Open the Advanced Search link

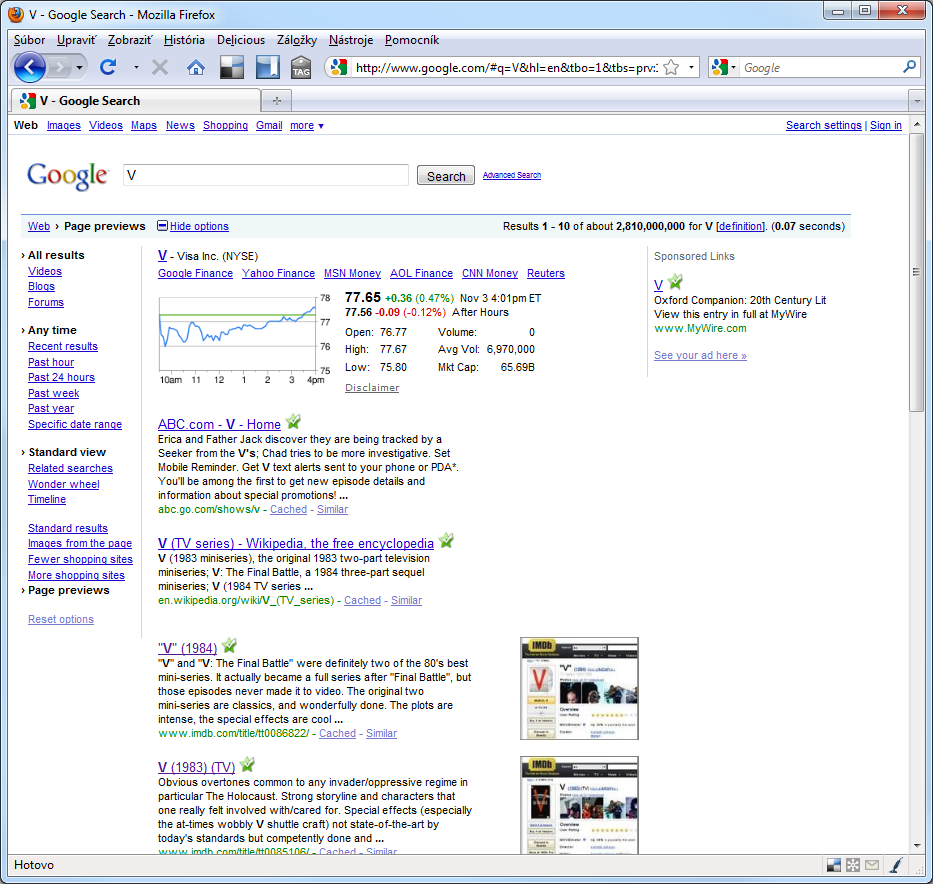pos(511,175)
